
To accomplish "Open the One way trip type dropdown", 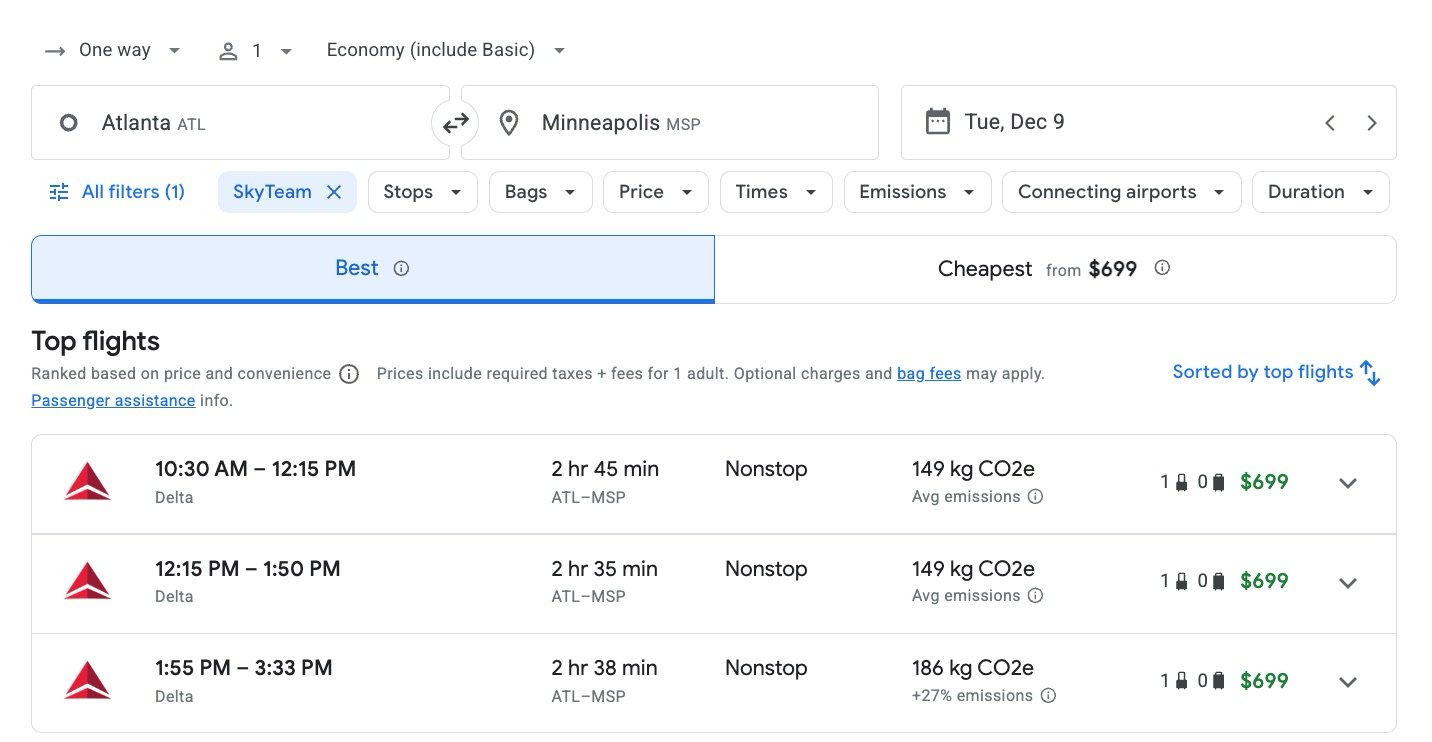I will pos(113,50).
